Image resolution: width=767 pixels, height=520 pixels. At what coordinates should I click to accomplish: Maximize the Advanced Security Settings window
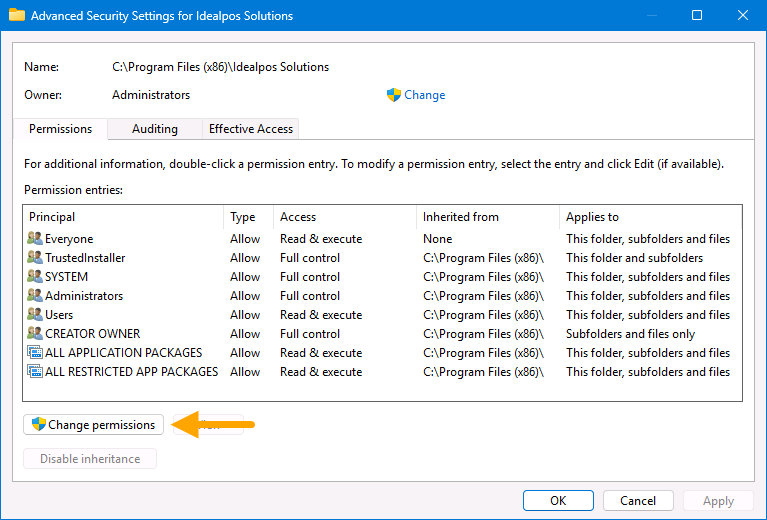[x=697, y=15]
